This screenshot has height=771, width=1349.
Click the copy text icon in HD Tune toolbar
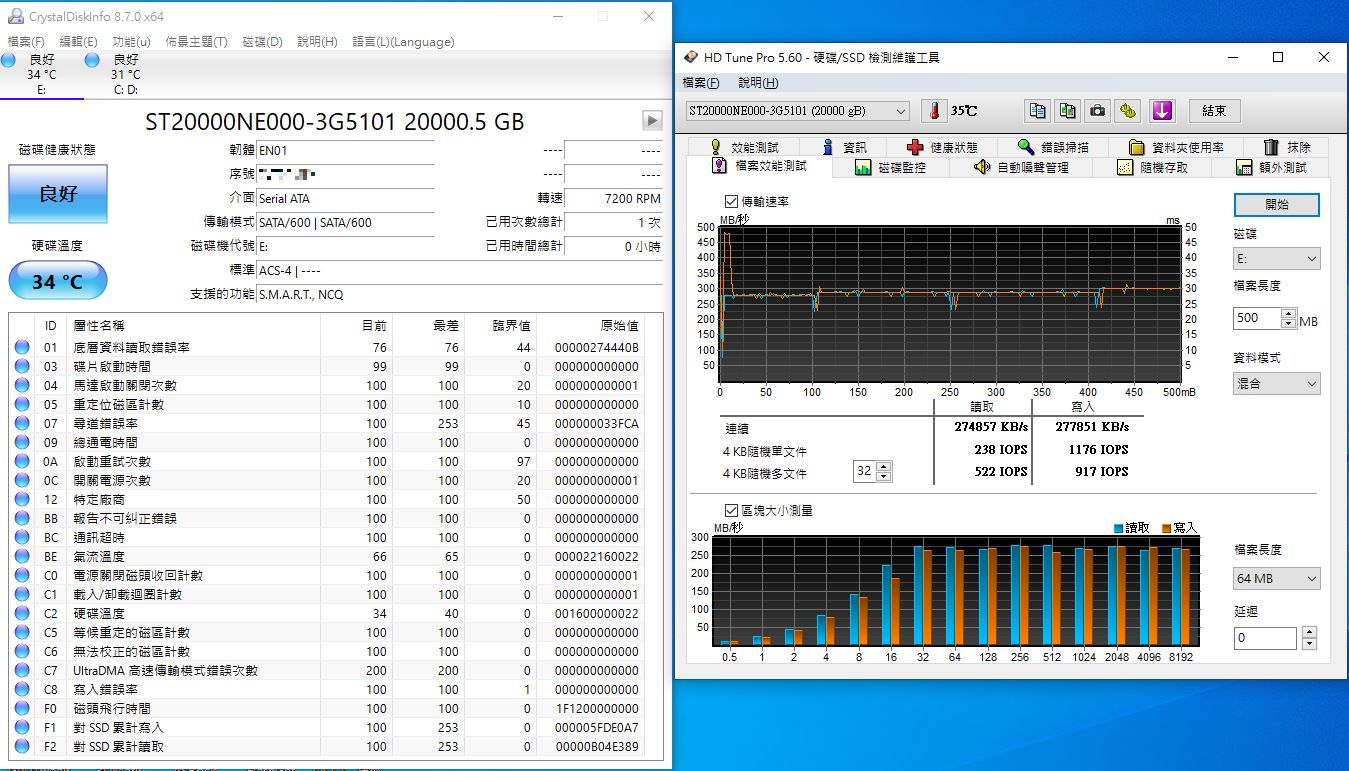1038,111
